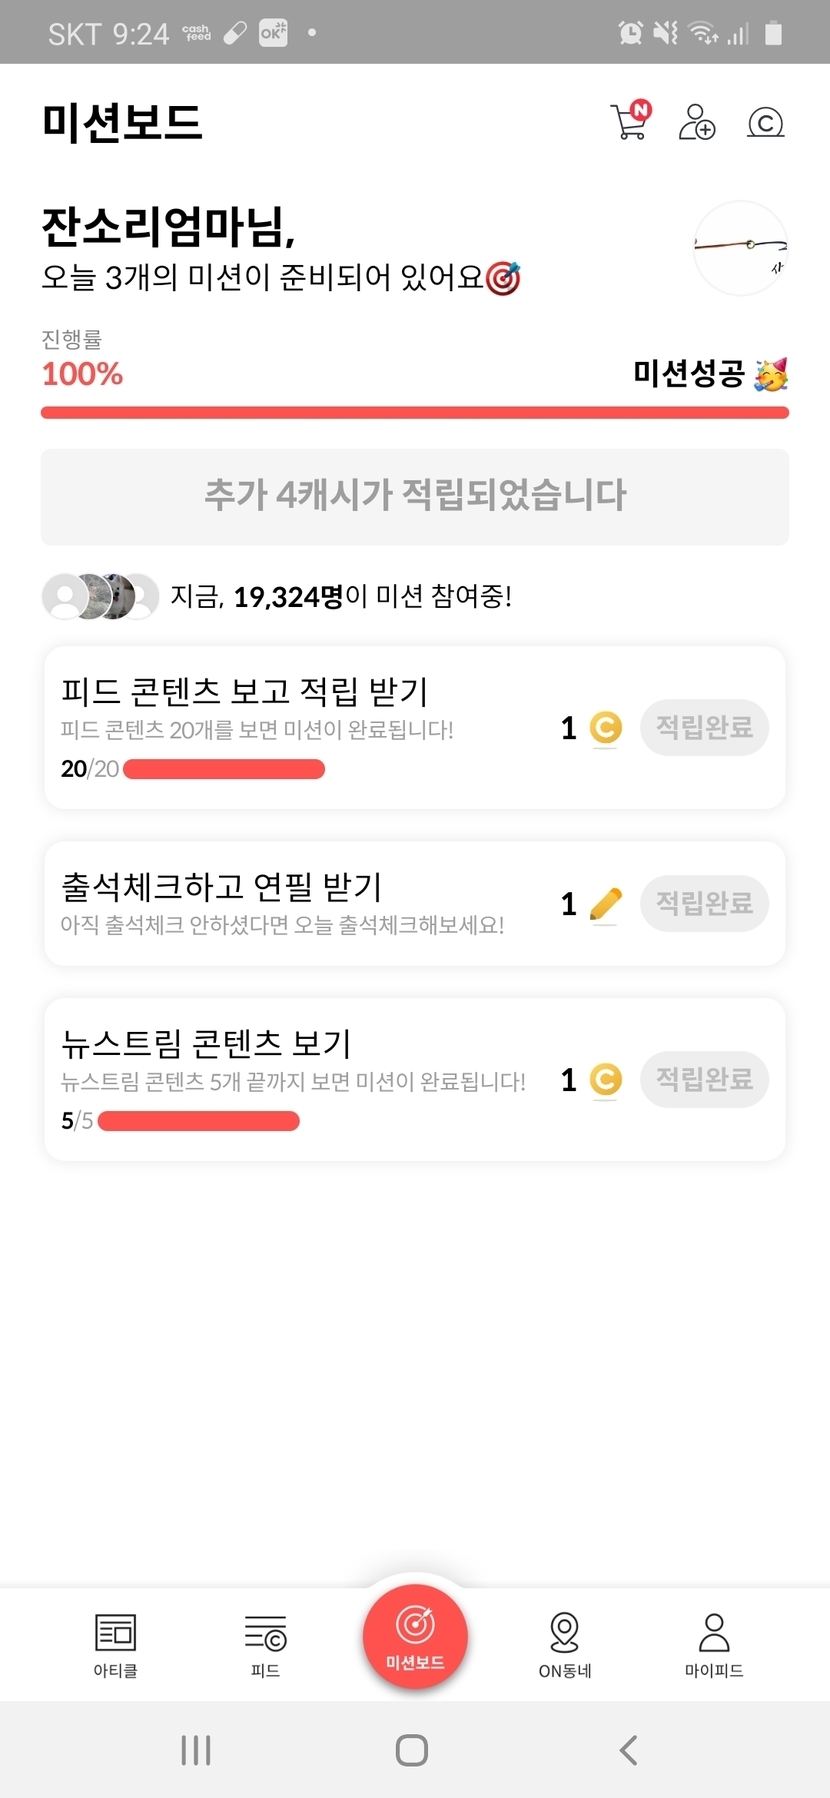The width and height of the screenshot is (830, 1798).
Task: Tap the 100% mission progress bar
Action: pos(415,412)
